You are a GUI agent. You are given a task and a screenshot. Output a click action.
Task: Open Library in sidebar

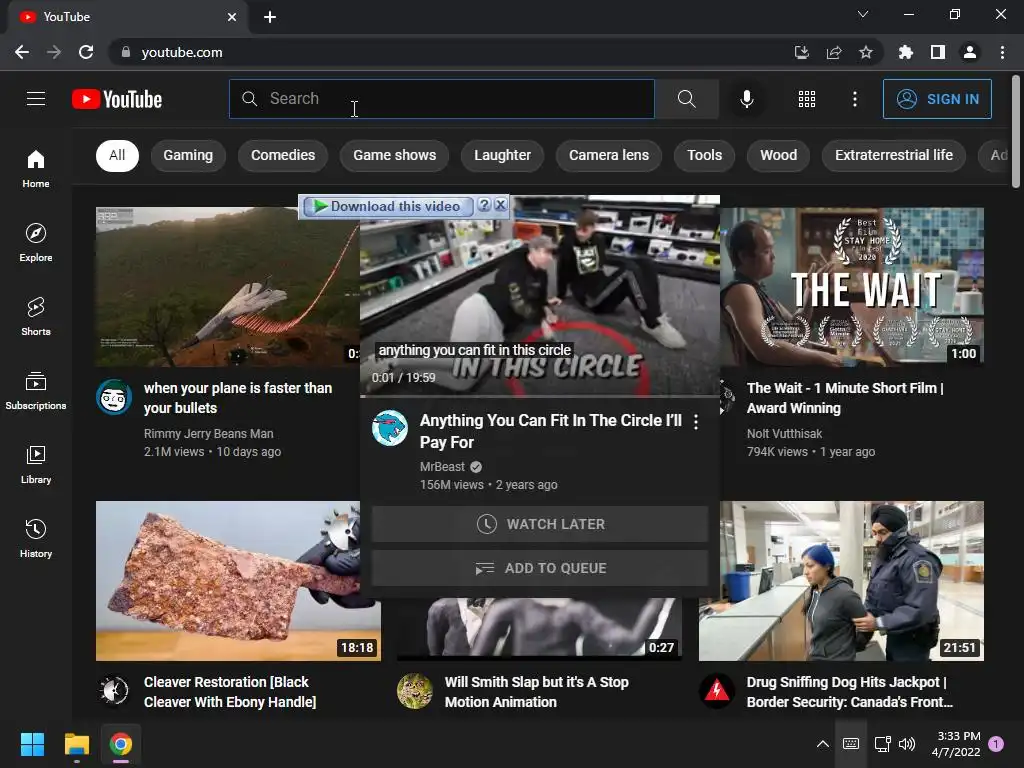tap(36, 464)
